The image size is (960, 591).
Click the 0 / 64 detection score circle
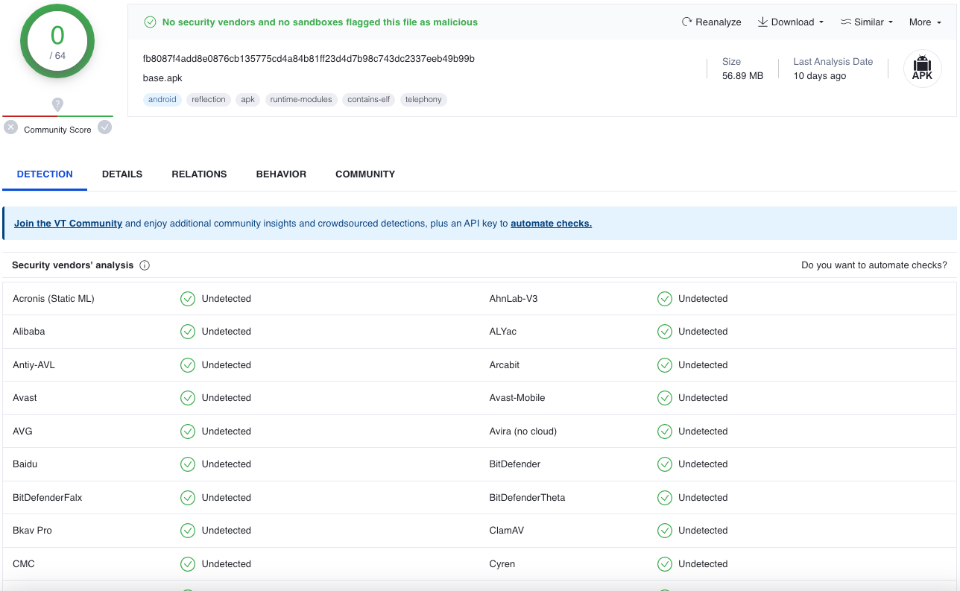click(58, 41)
